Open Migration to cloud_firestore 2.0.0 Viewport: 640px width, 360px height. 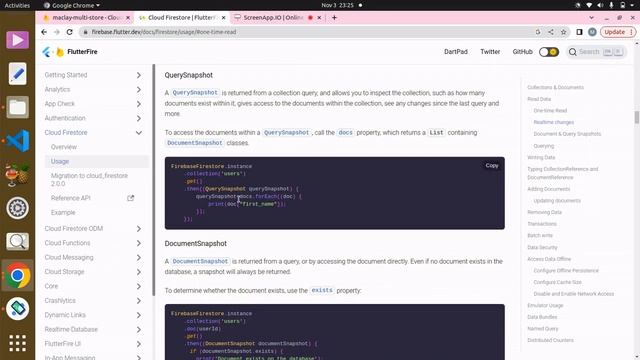coord(89,180)
